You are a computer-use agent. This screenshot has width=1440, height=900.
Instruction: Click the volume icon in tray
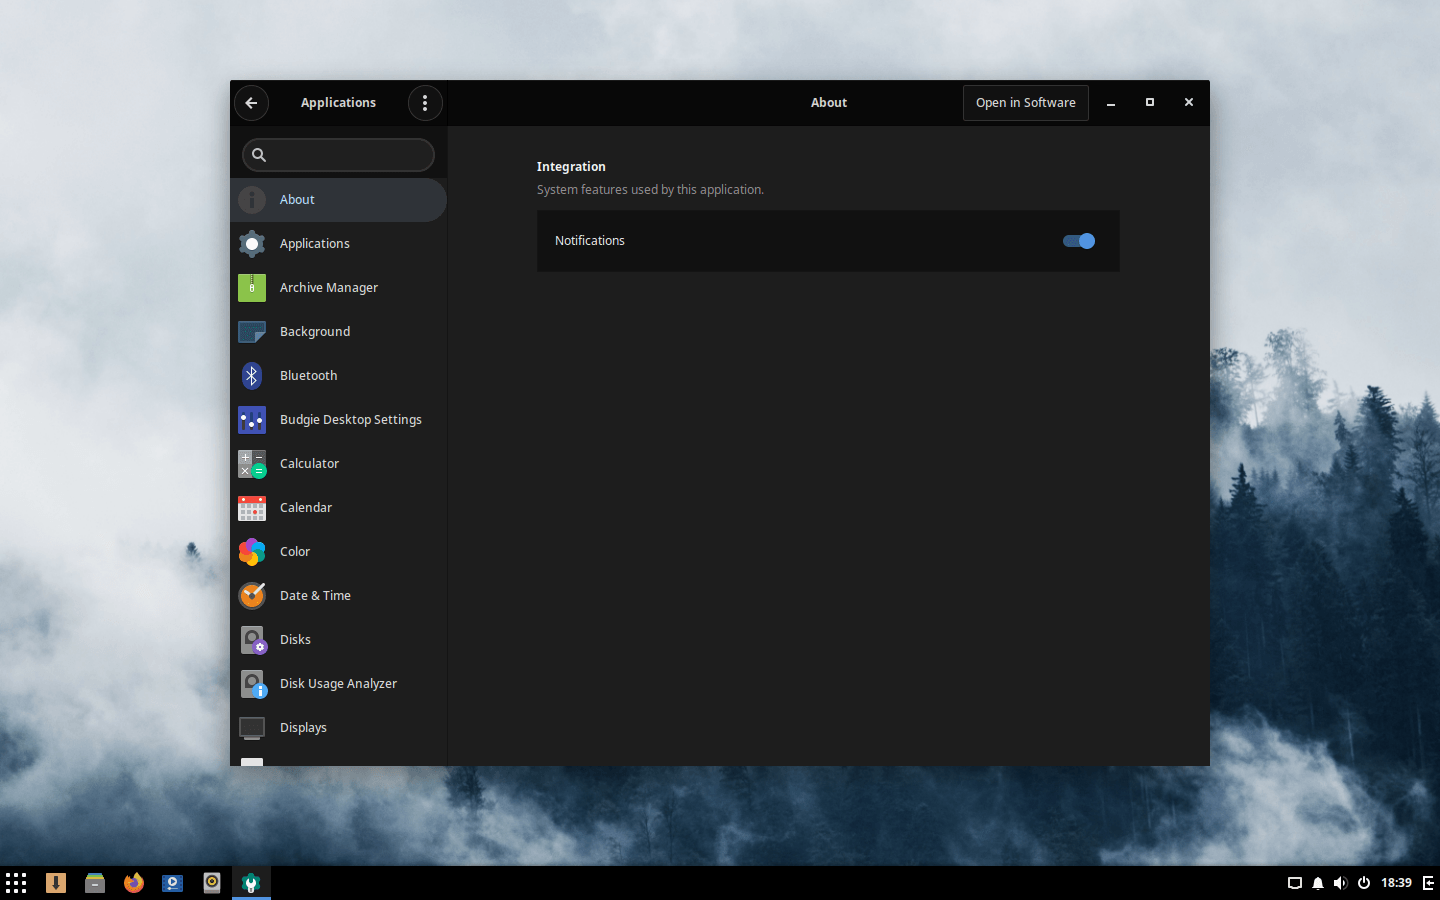[1341, 883]
